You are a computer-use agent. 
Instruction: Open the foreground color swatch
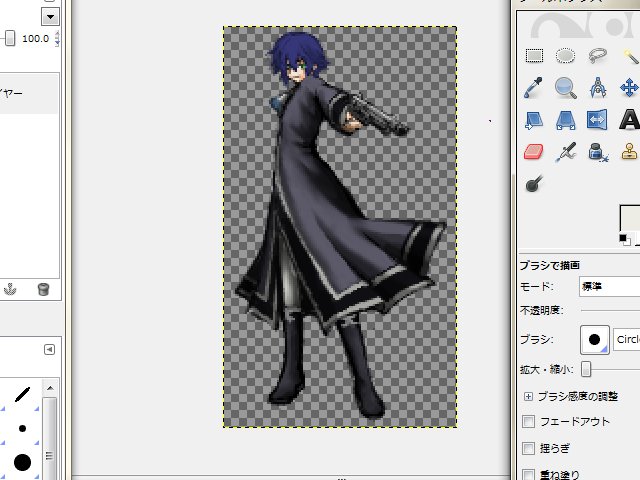(630, 218)
